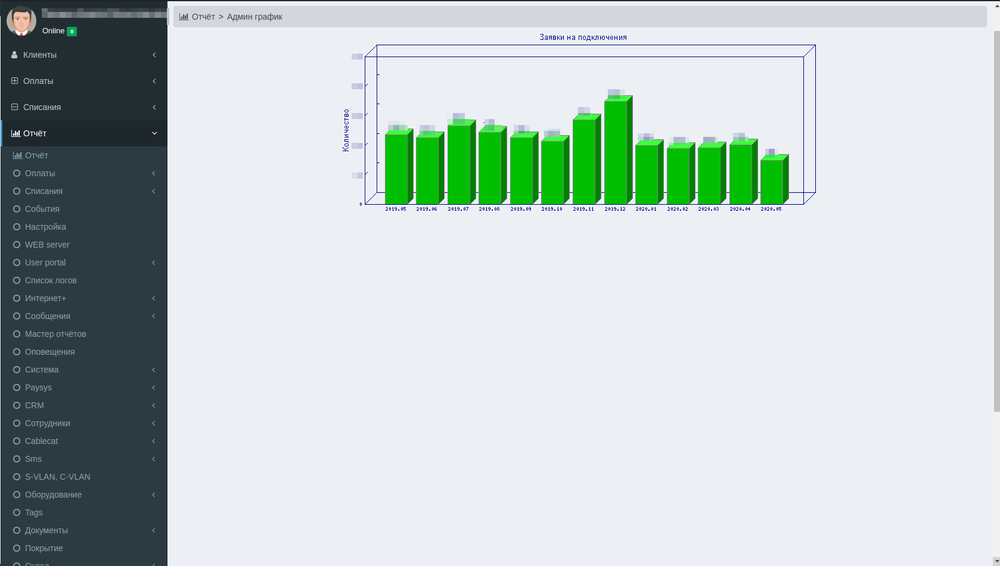This screenshot has width=1000, height=566.
Task: Select S-VLAN, C-VLAN in the sidebar
Action: point(57,477)
